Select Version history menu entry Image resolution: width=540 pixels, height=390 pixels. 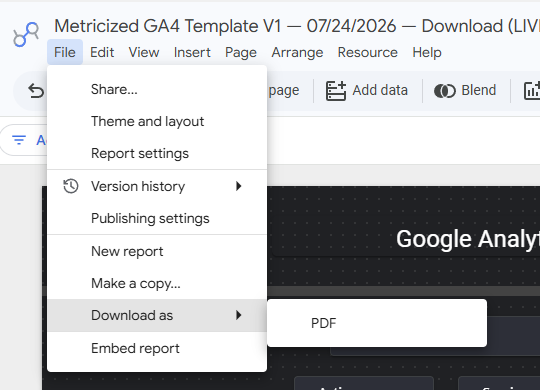click(x=157, y=186)
